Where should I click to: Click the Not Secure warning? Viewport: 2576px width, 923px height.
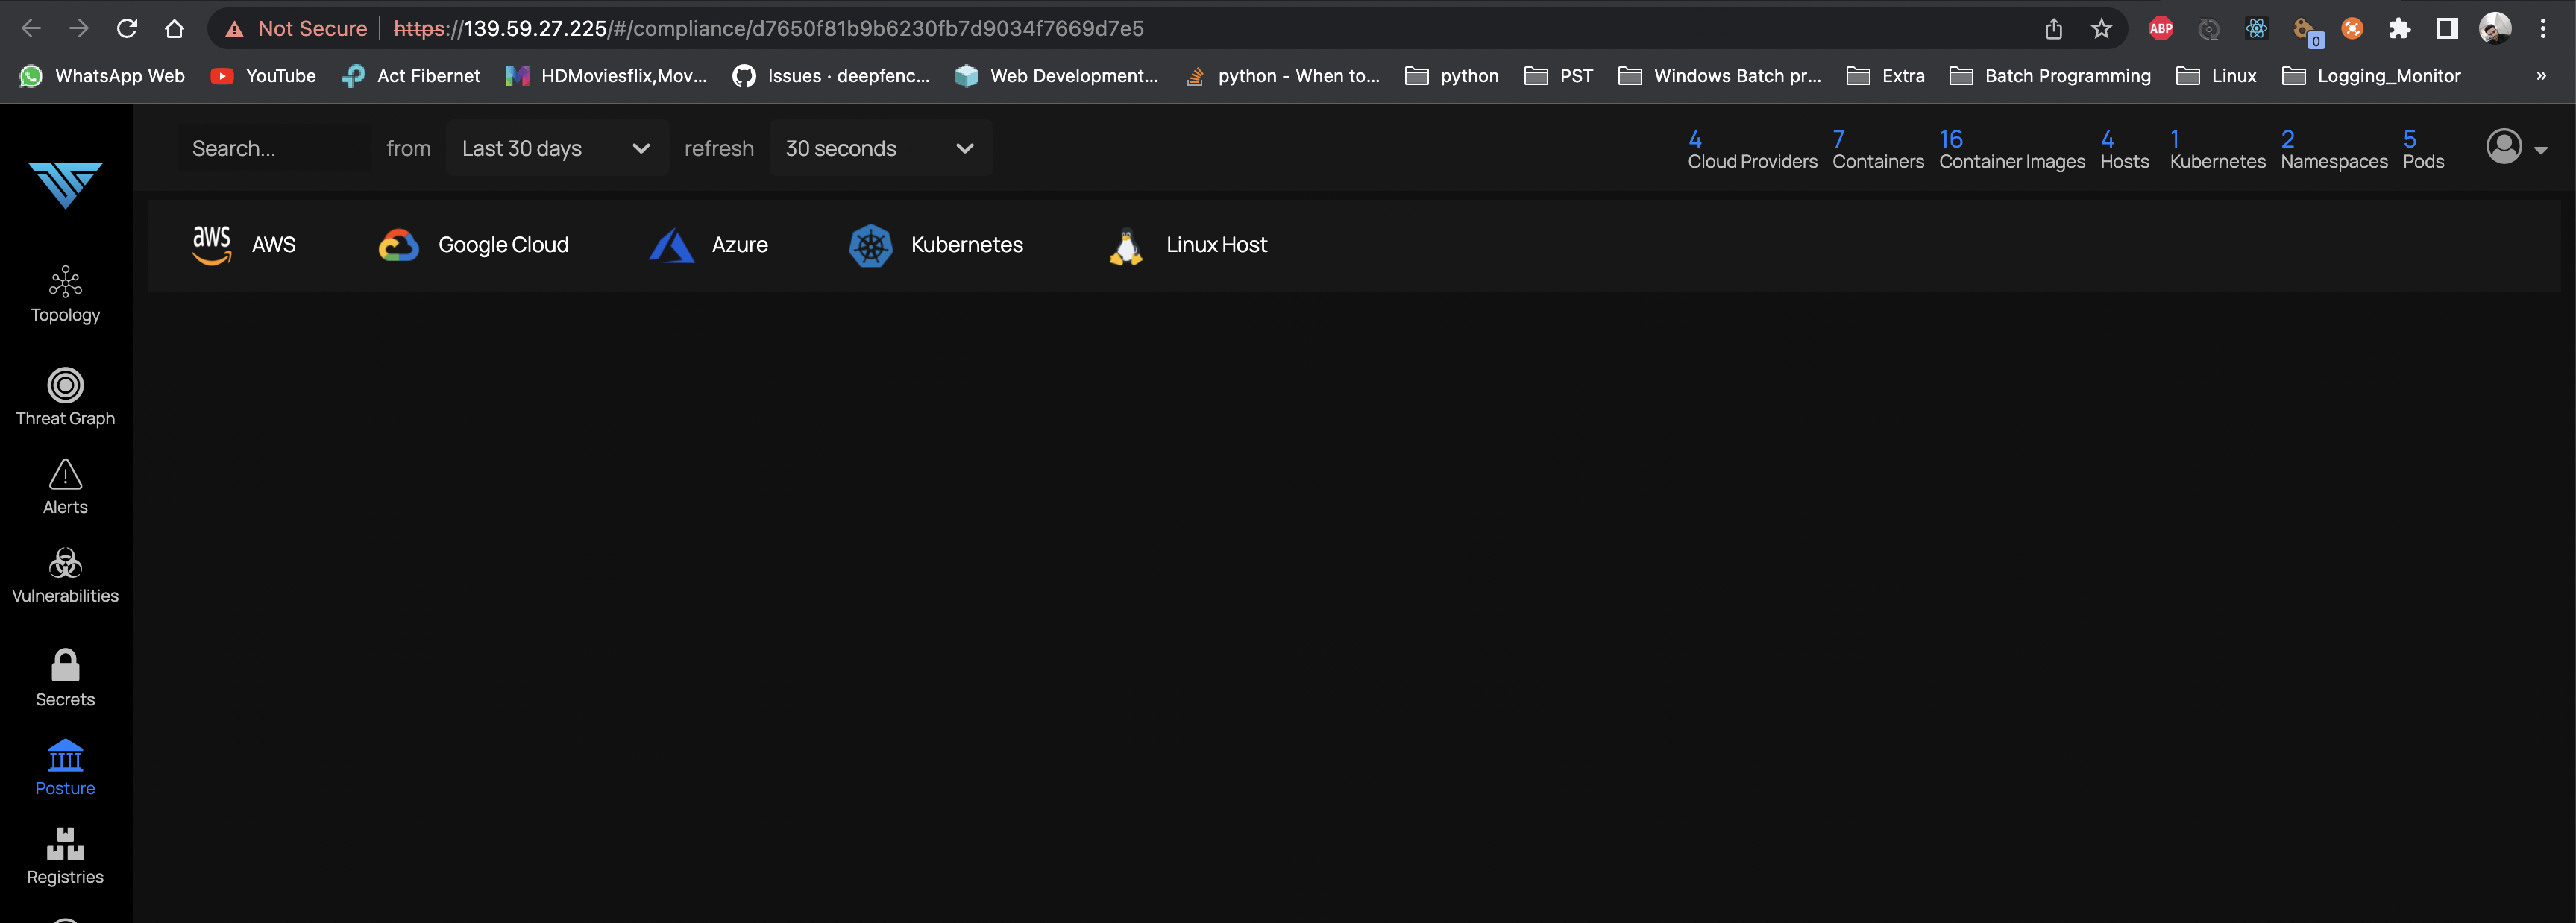[296, 28]
